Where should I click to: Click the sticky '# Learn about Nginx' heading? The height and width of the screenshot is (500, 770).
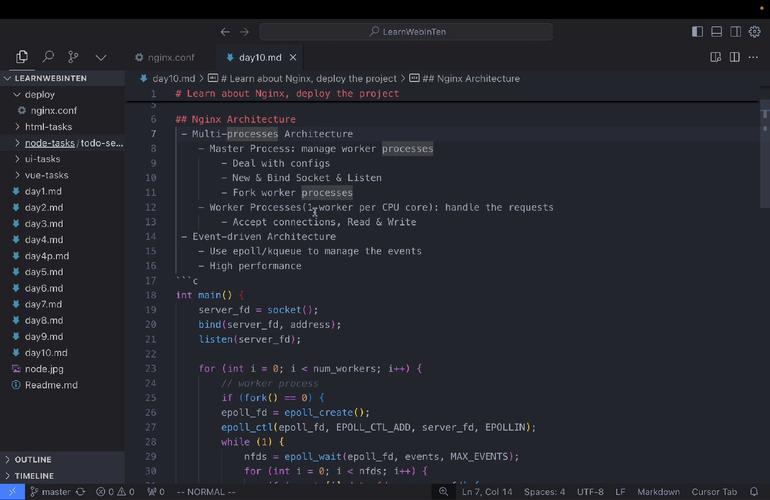click(x=287, y=94)
